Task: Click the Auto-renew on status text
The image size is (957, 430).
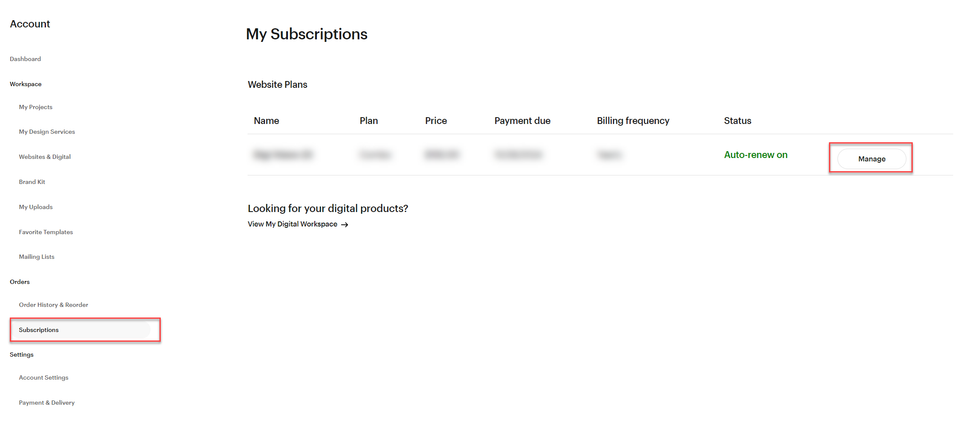Action: pos(756,155)
